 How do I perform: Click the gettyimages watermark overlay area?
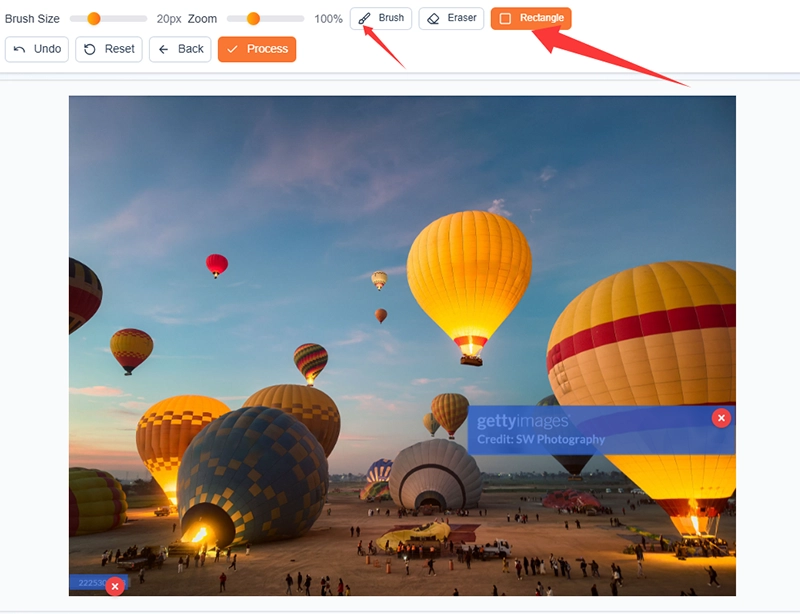[x=580, y=428]
